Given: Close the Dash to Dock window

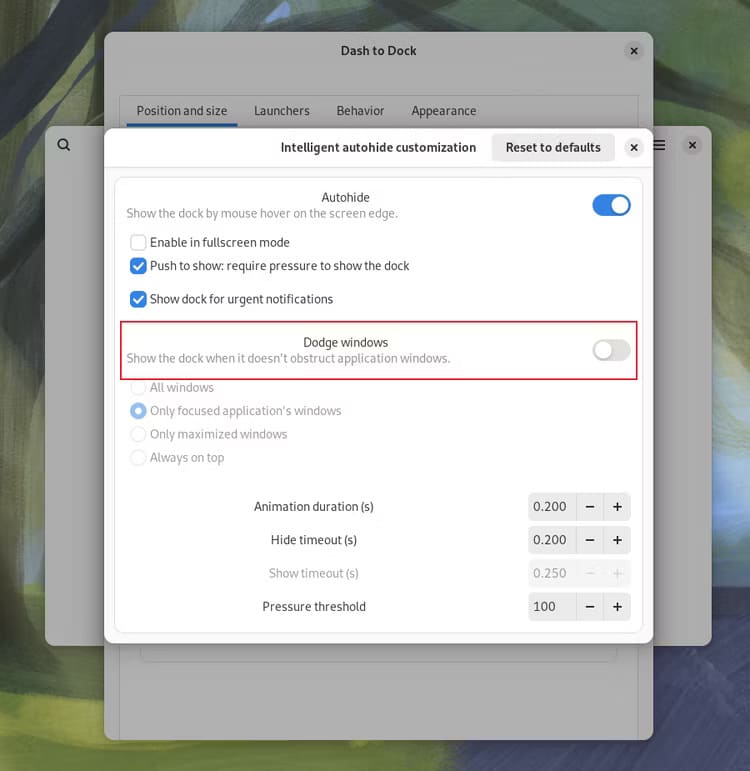Looking at the screenshot, I should 634,51.
